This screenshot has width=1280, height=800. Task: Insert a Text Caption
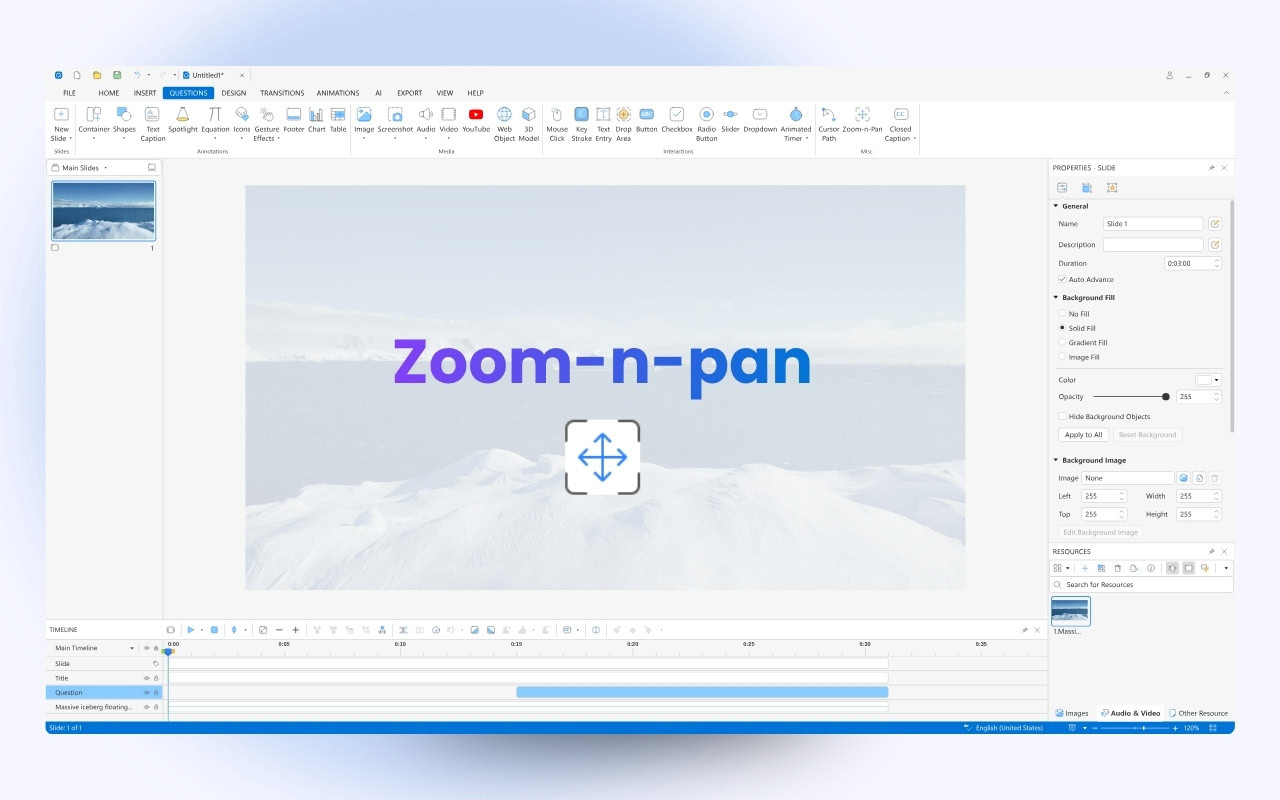[152, 124]
